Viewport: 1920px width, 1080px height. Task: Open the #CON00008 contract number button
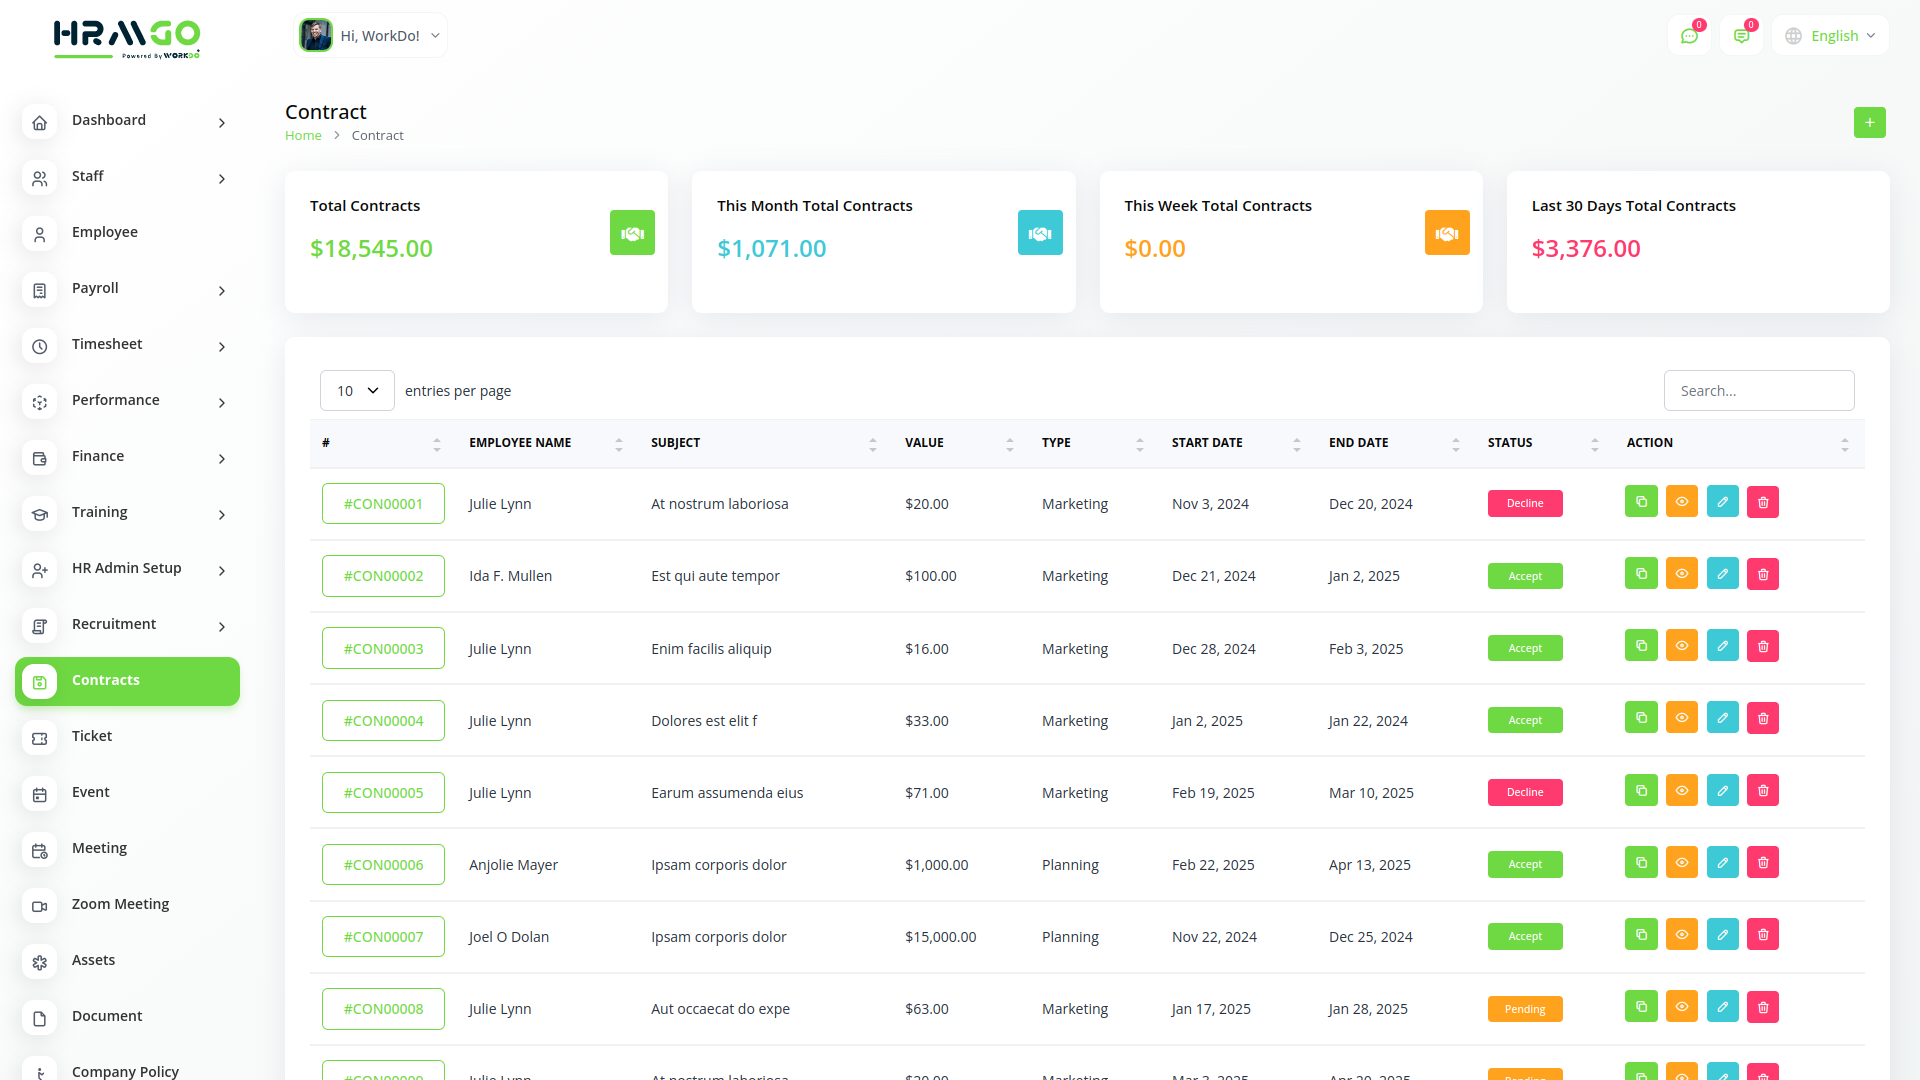click(383, 1008)
